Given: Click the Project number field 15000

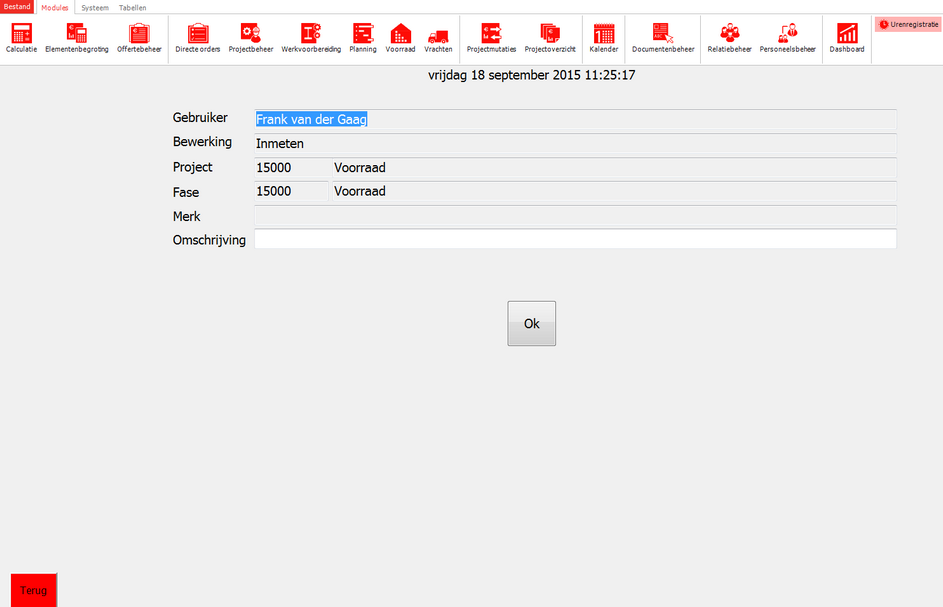Looking at the screenshot, I should 291,167.
